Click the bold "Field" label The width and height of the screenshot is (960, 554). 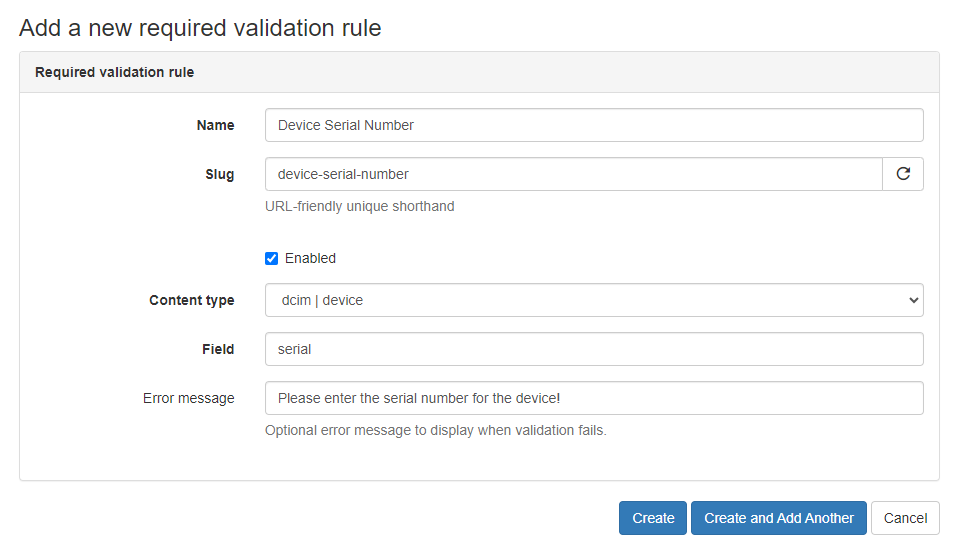[x=217, y=349]
